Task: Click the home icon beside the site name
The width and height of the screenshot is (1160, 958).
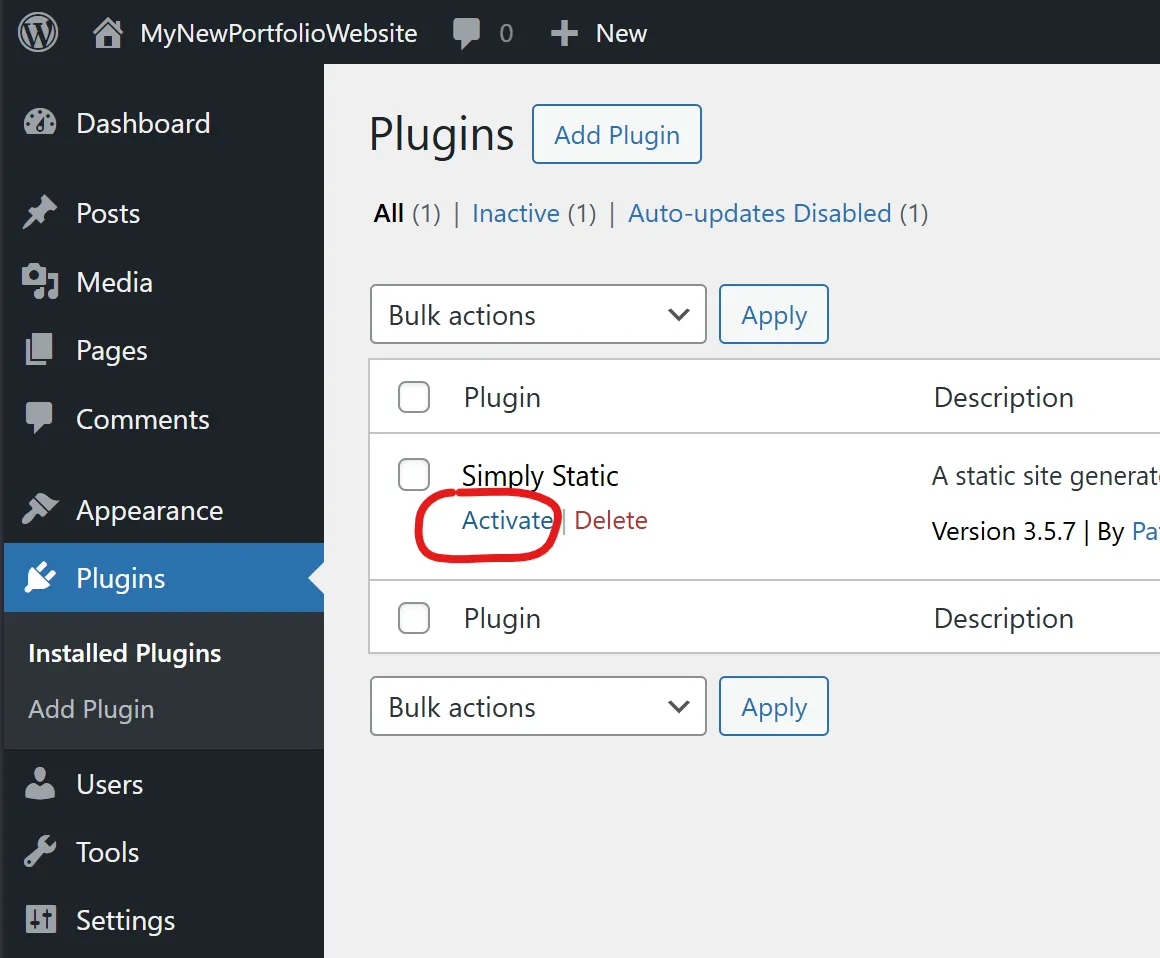Action: pos(108,33)
